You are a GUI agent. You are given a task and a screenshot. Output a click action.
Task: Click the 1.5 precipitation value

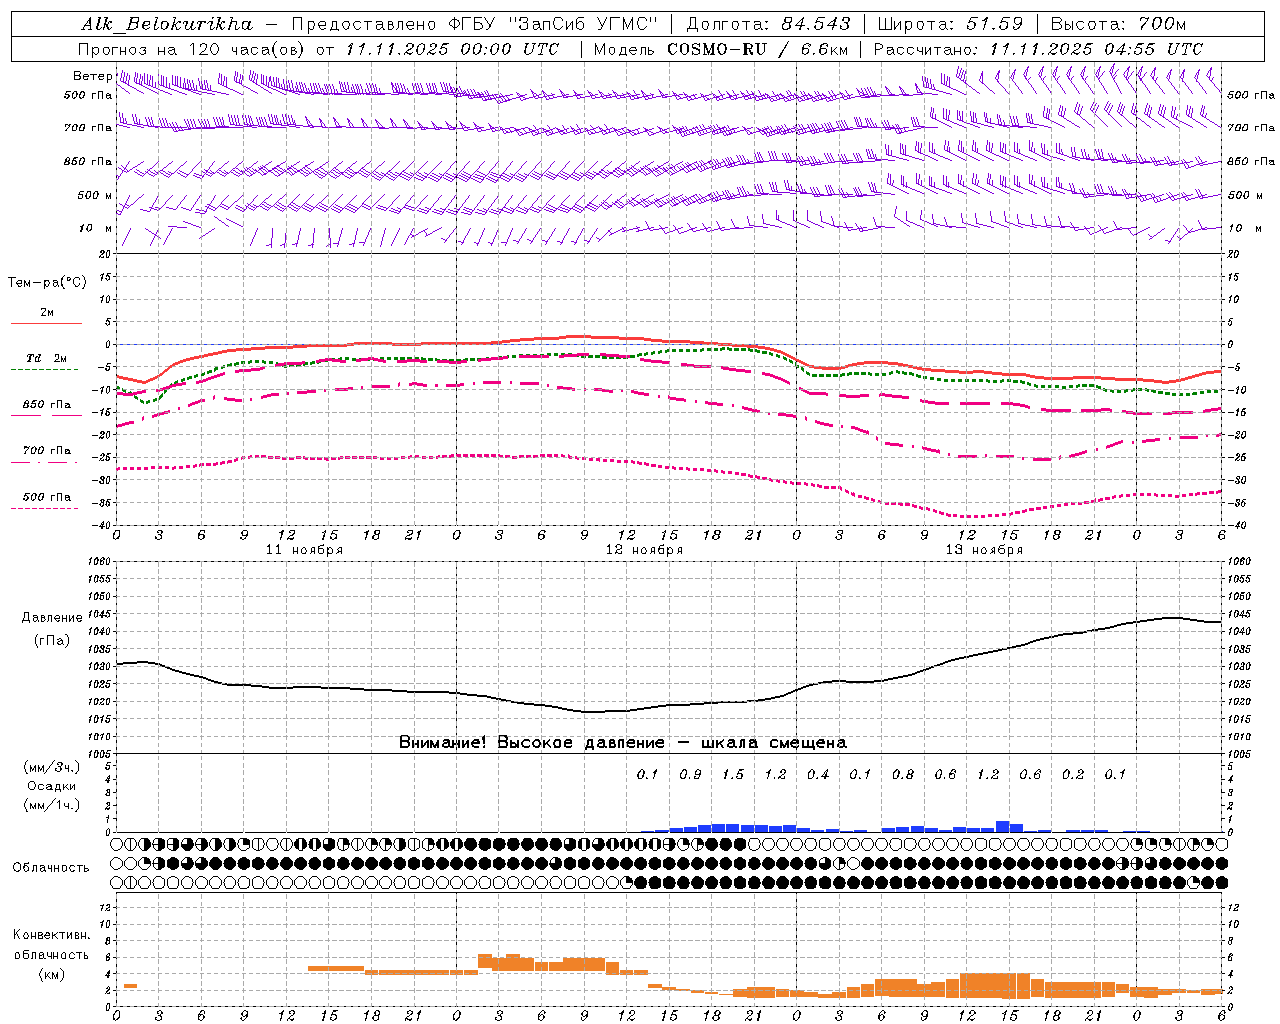733,774
